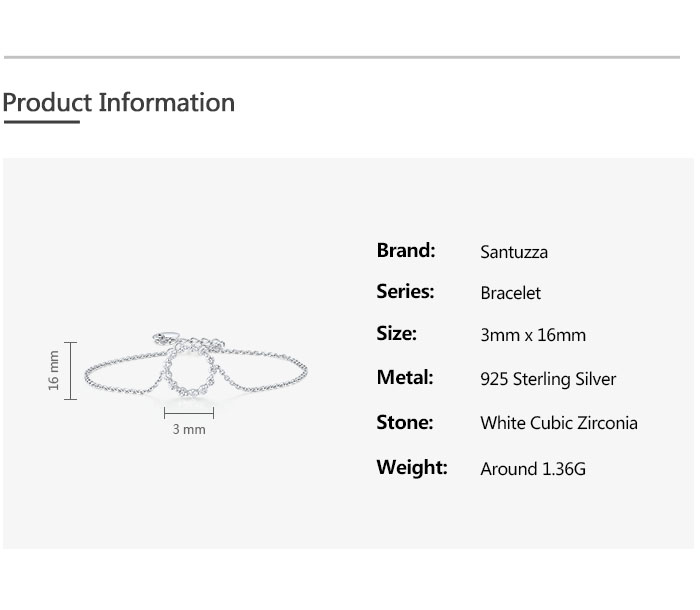
Task: Select the Brand label
Action: point(405,251)
